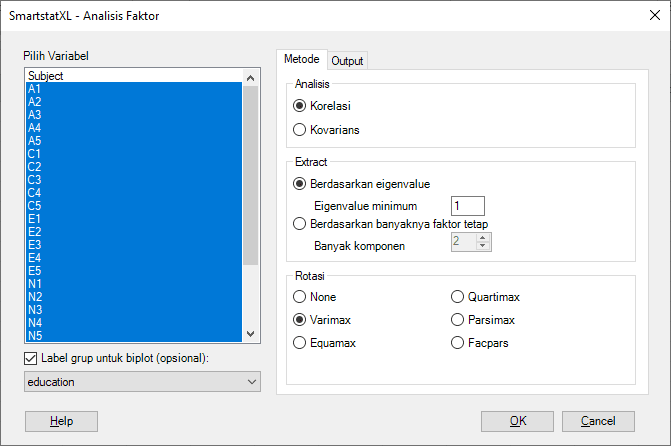
Task: Click the variable list scrollbar thumb
Action: point(251,175)
